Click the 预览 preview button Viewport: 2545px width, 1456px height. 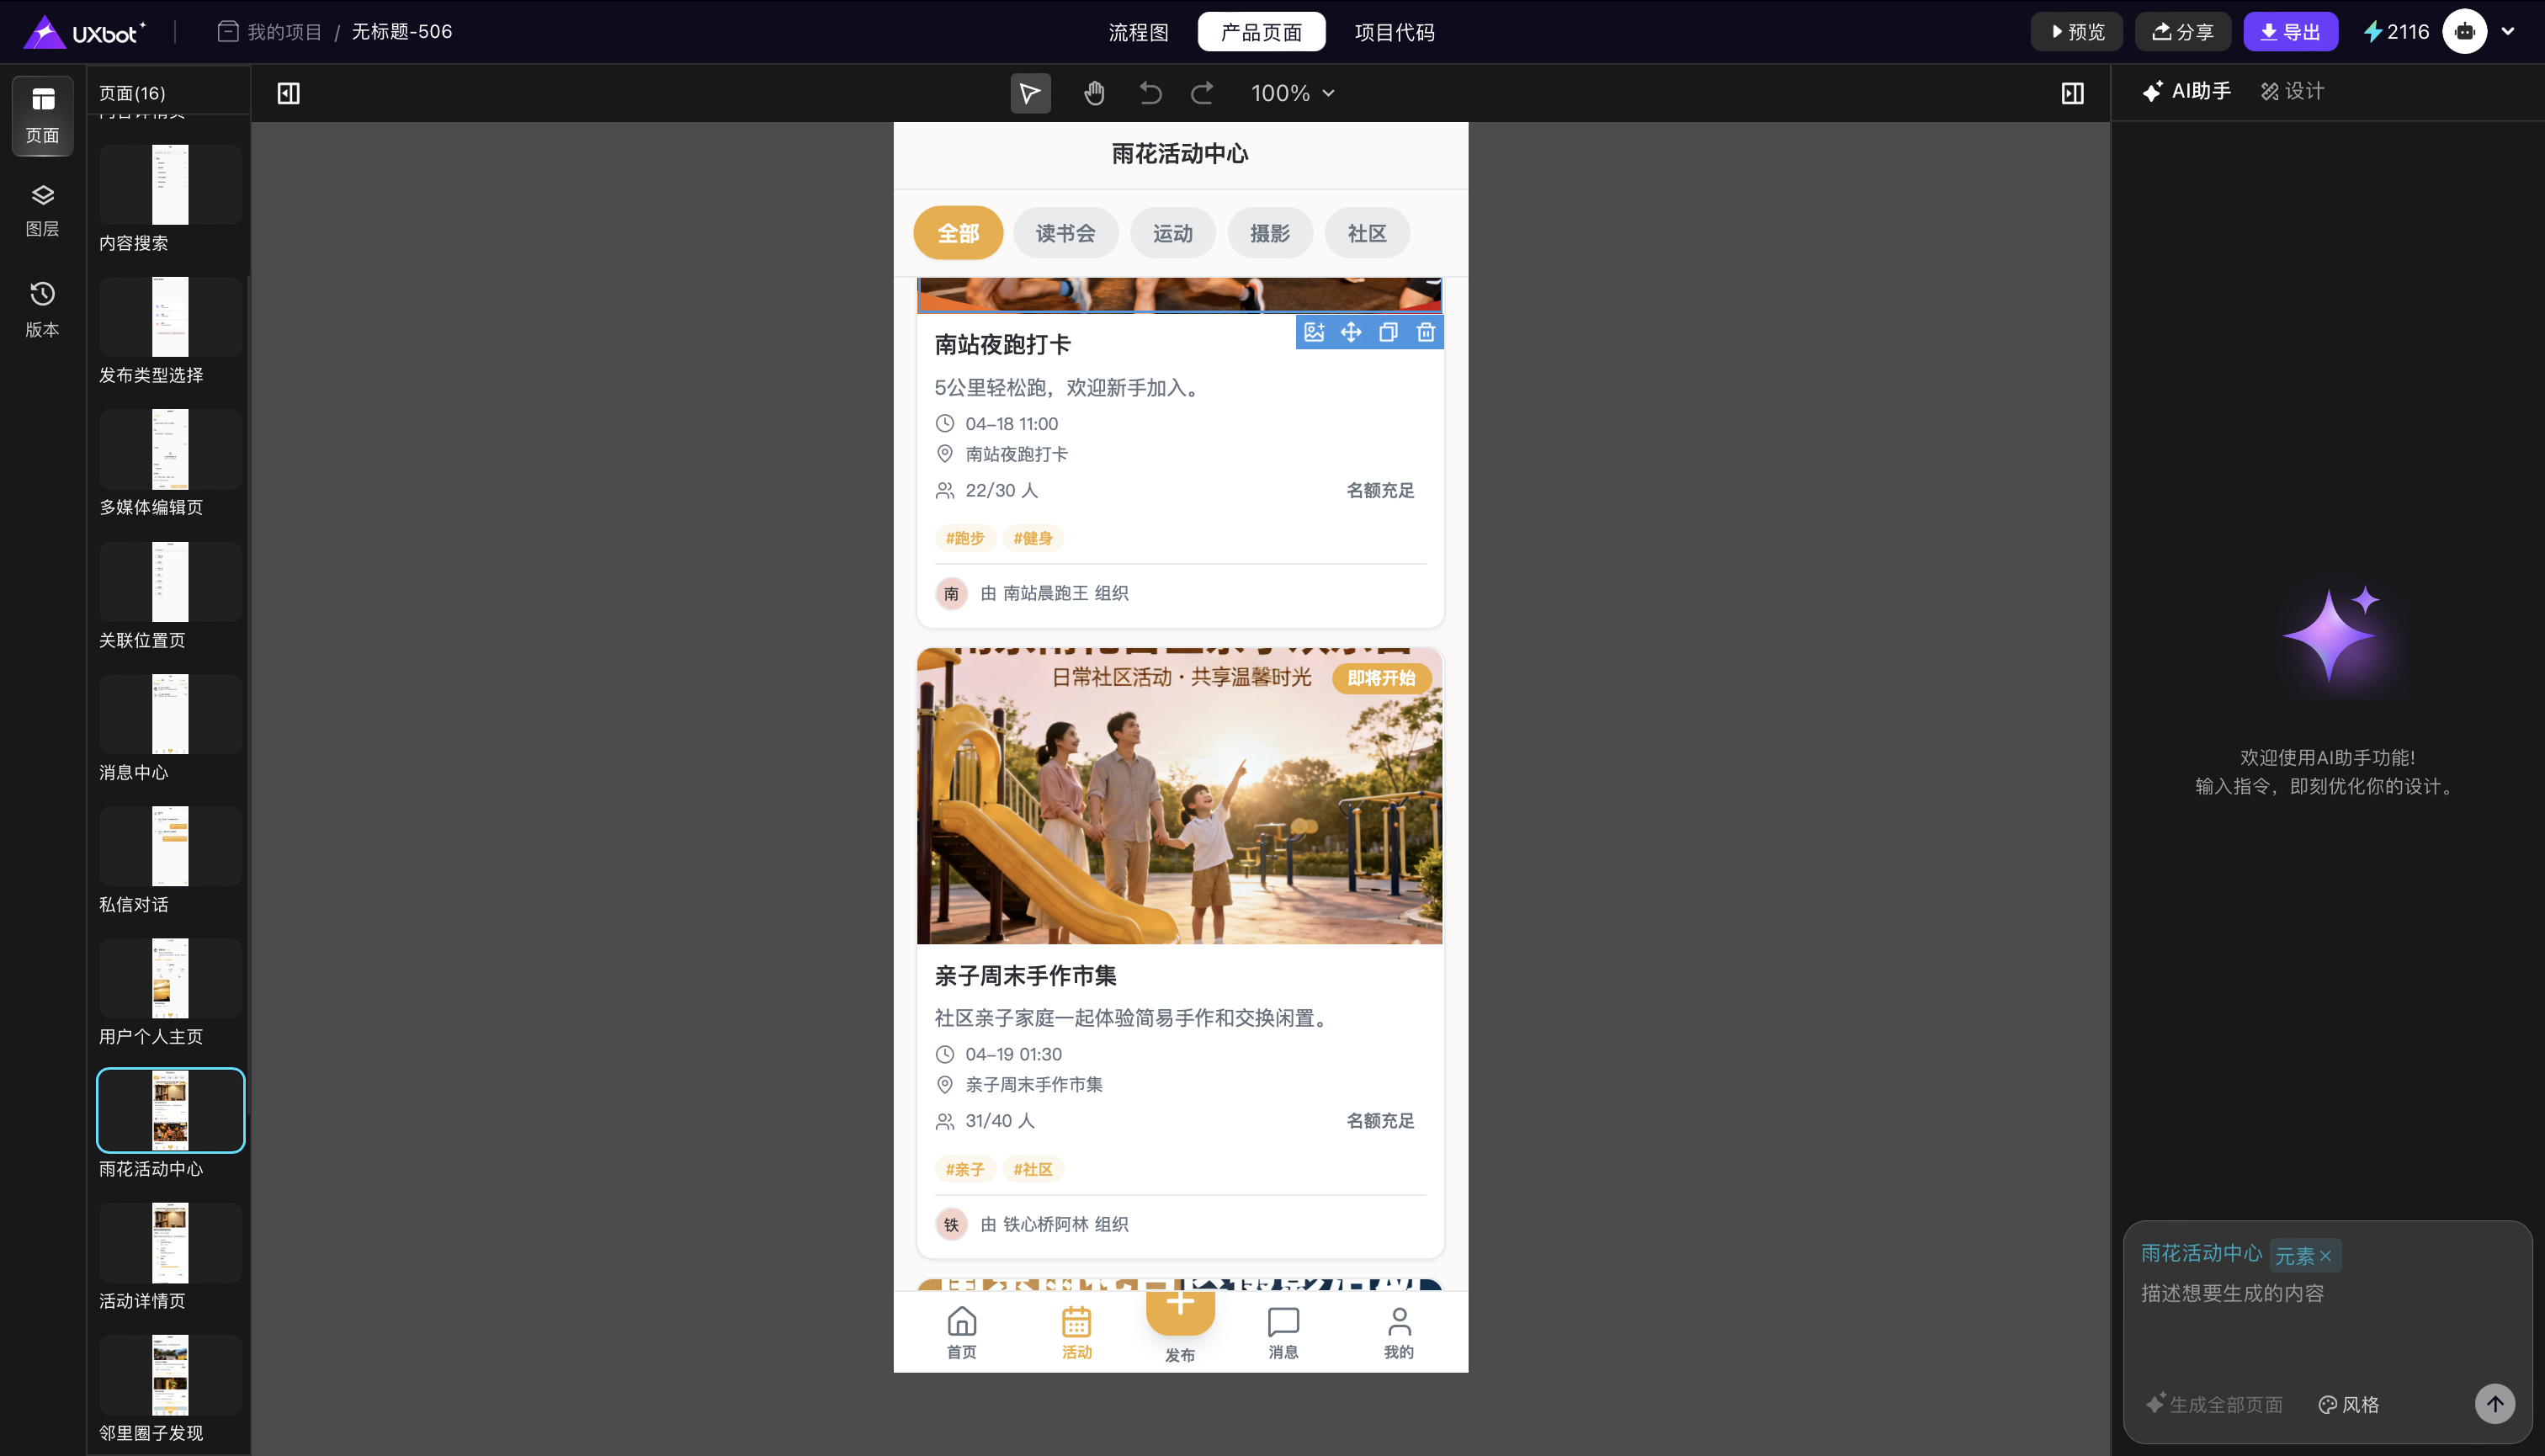(x=2078, y=32)
